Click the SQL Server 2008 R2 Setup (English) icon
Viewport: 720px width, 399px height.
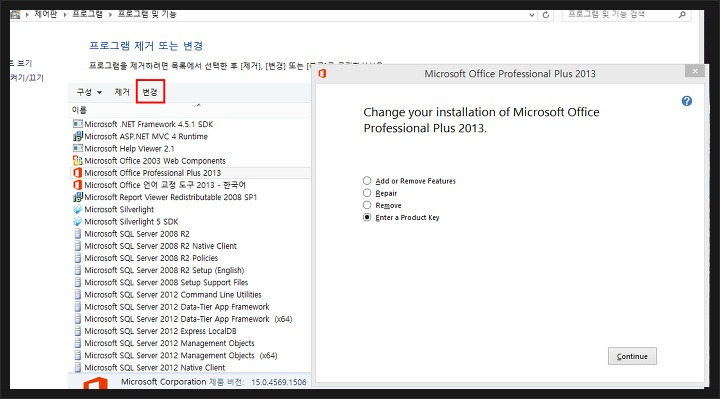coord(78,270)
